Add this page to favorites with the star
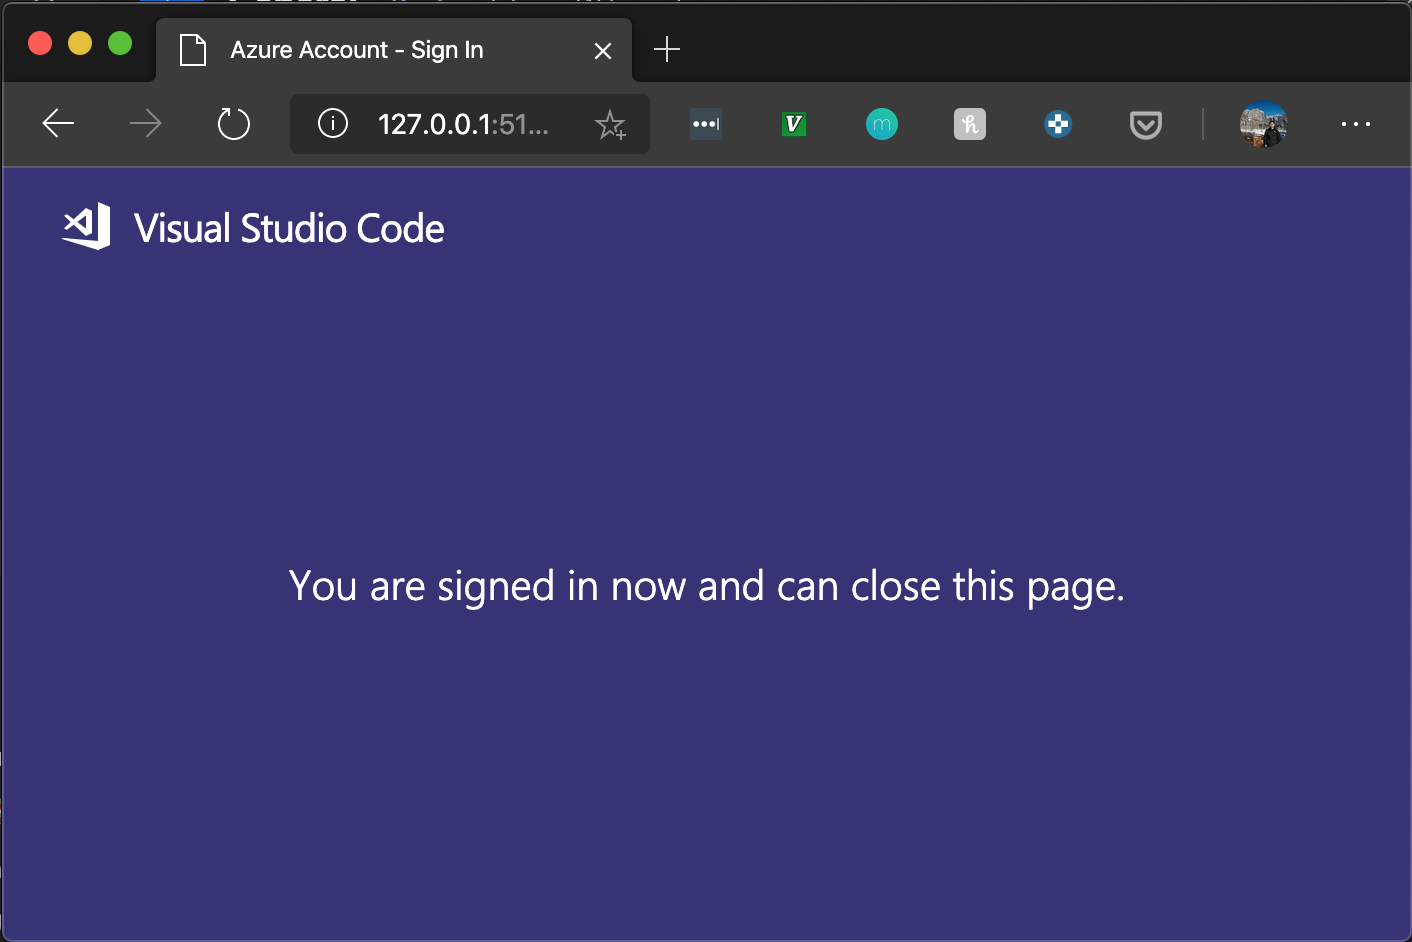The image size is (1412, 942). [610, 125]
